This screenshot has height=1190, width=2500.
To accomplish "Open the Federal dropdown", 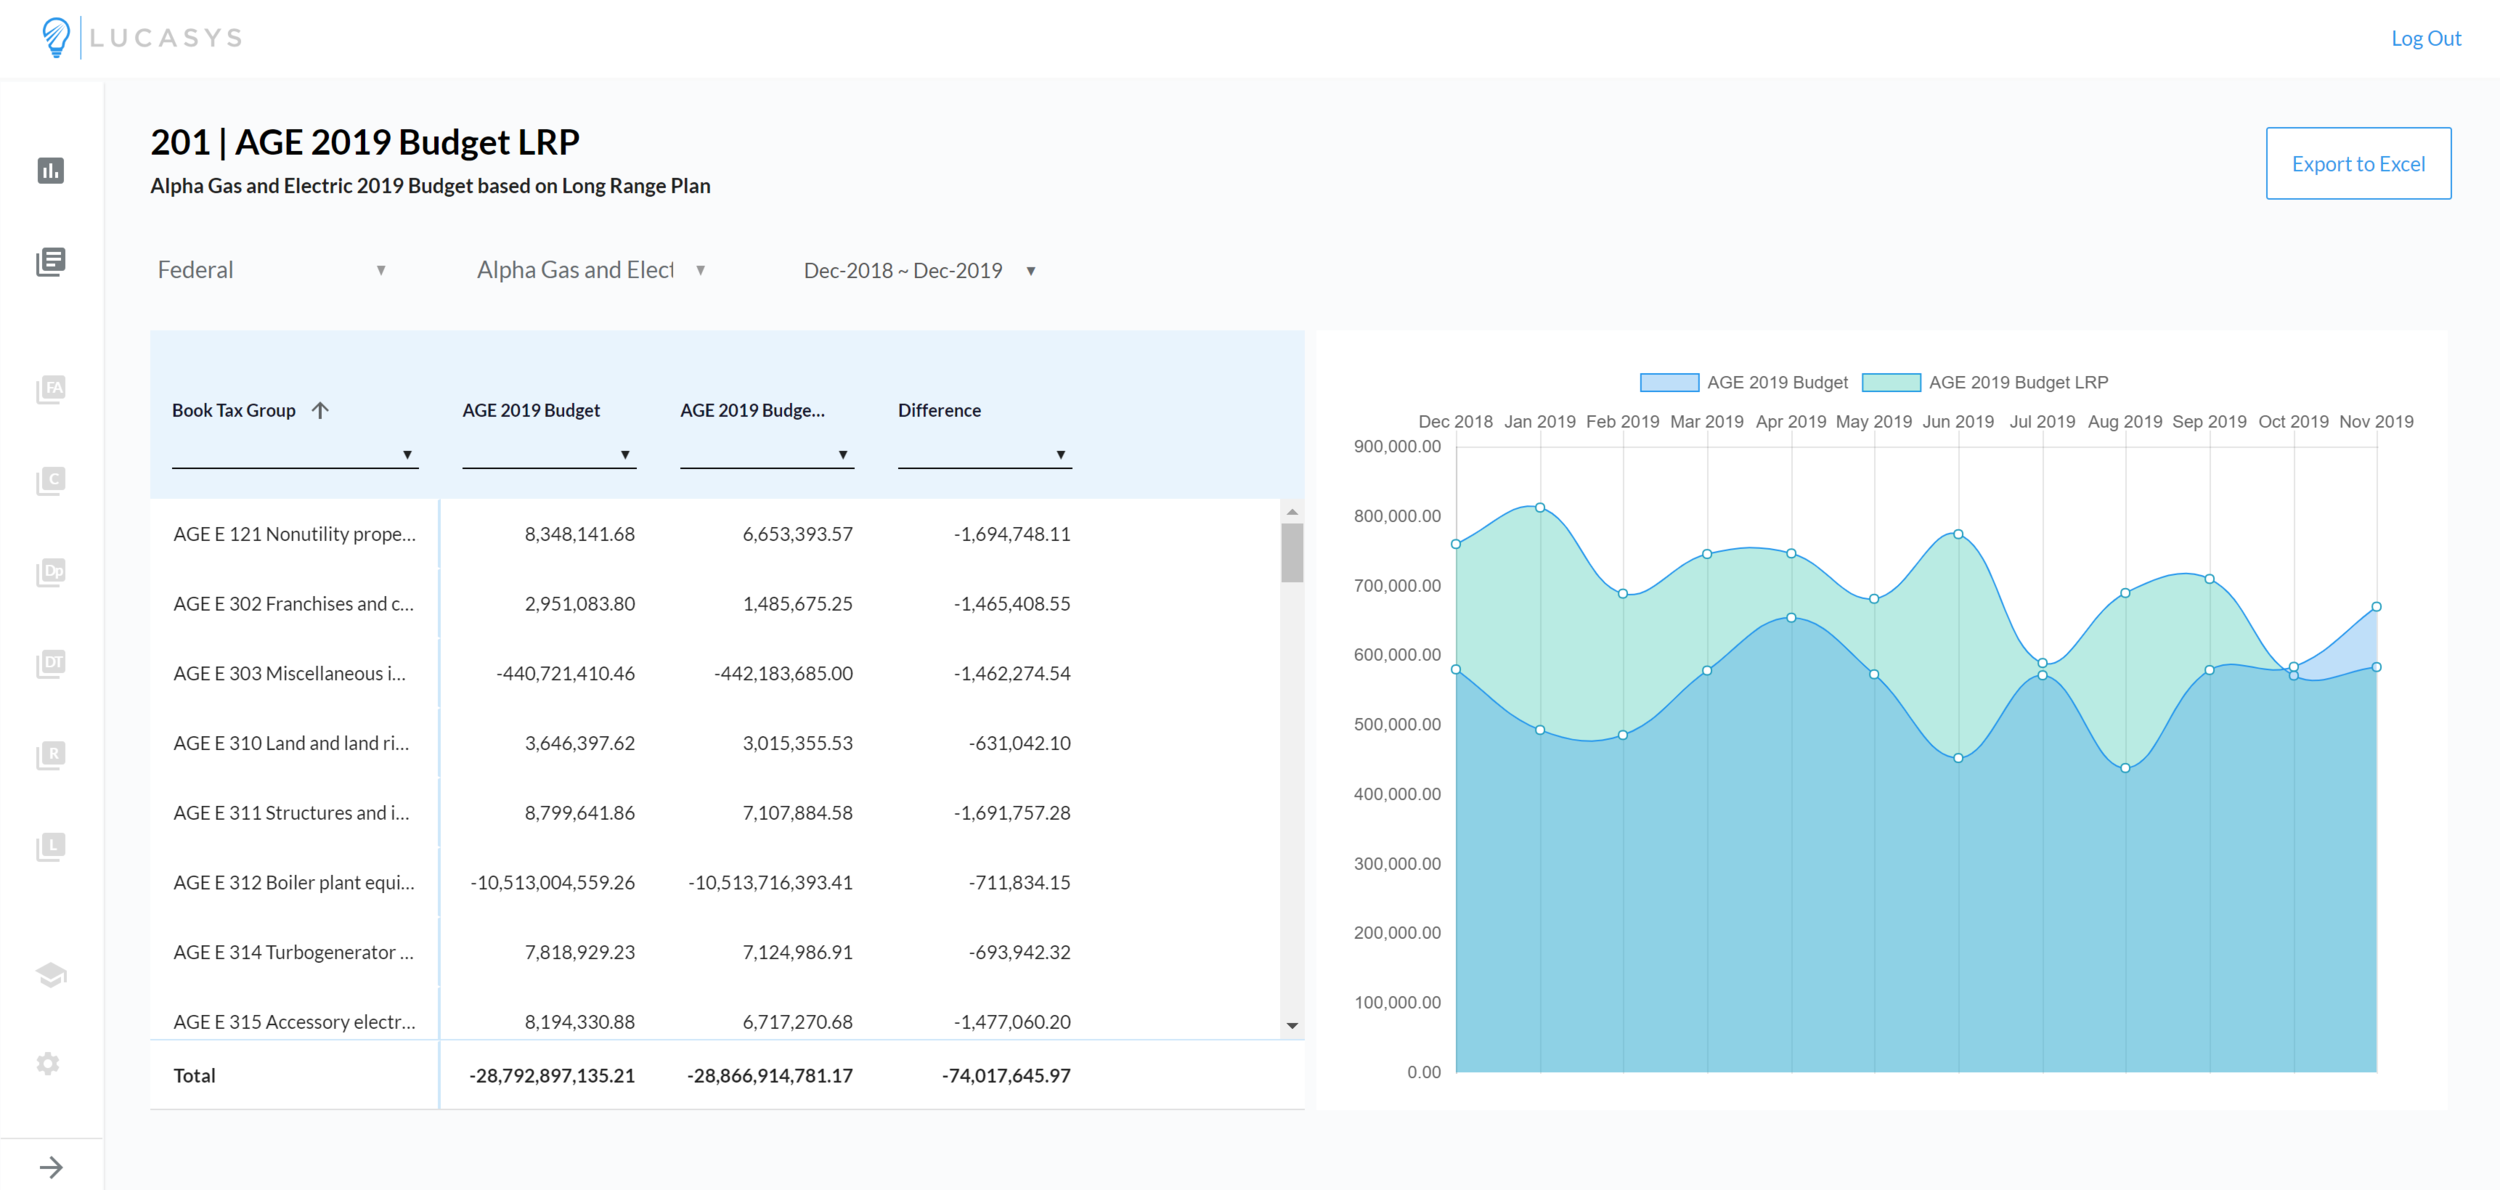I will point(272,270).
